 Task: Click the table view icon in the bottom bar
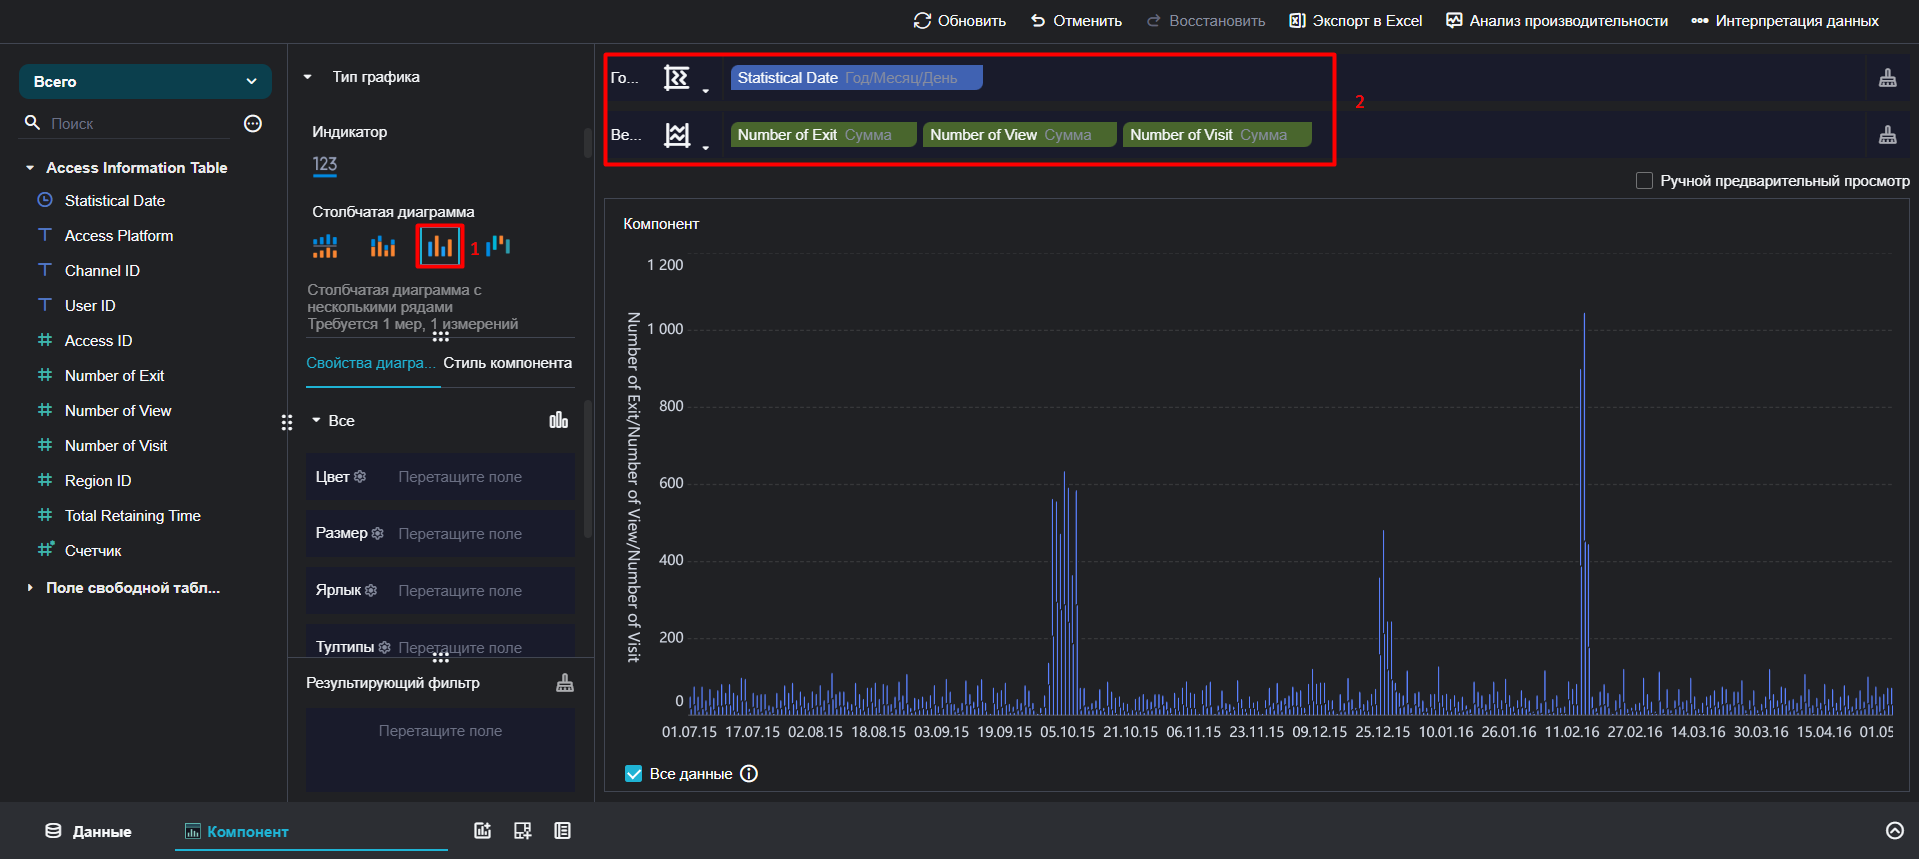563,831
